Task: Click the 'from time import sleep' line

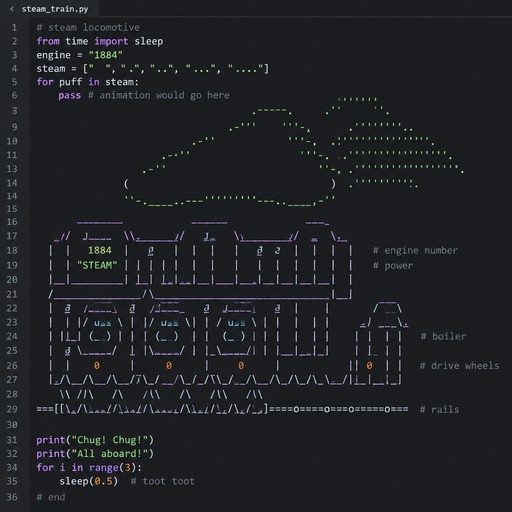Action: click(100, 41)
